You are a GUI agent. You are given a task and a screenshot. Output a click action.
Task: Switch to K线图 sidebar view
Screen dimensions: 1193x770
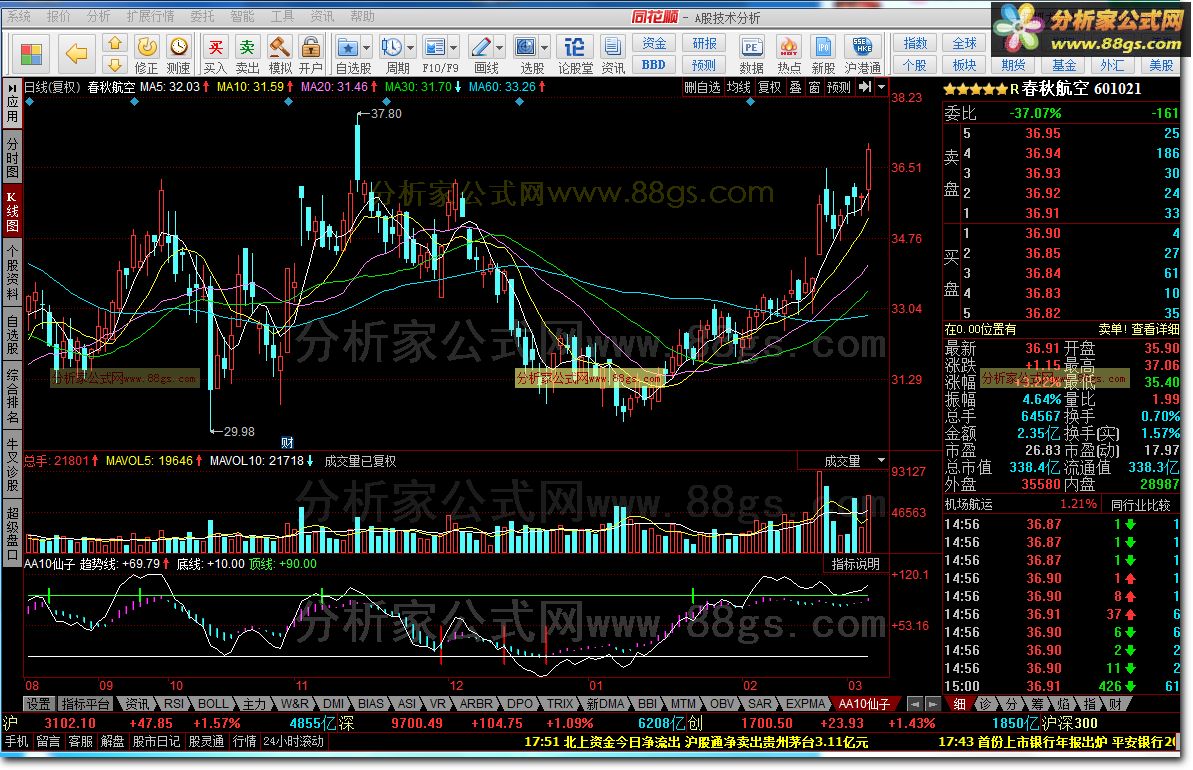[x=12, y=212]
